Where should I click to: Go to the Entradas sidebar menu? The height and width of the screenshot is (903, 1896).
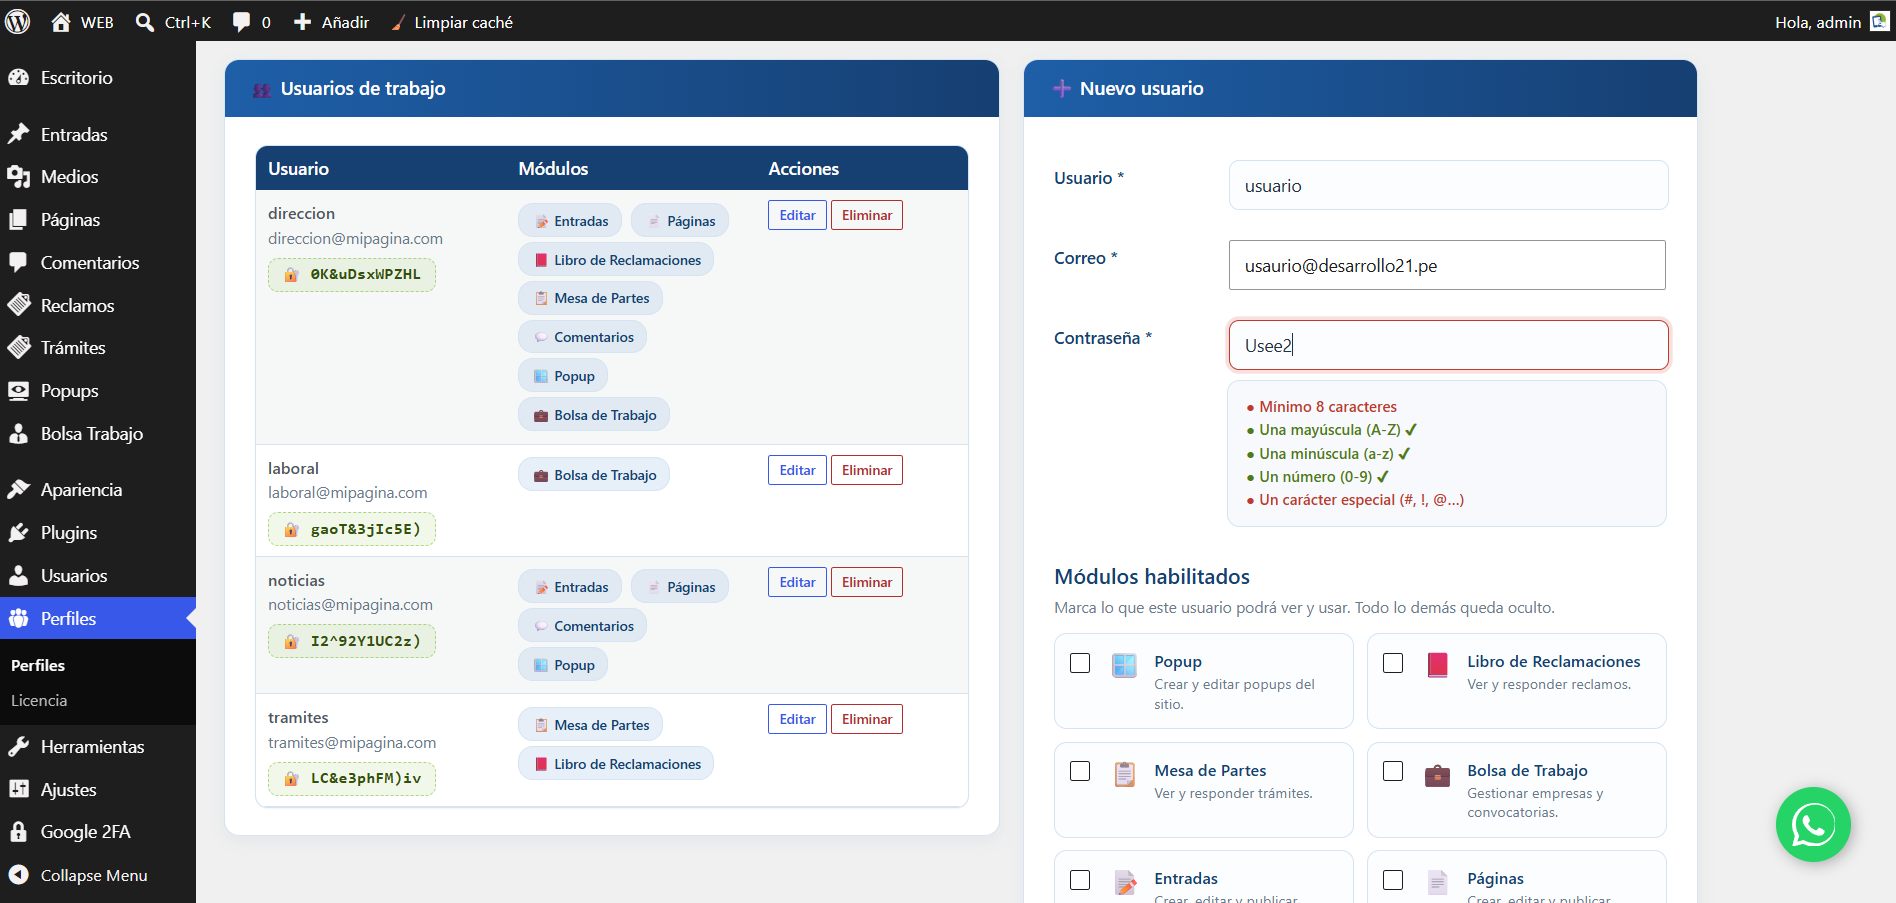[x=98, y=134]
